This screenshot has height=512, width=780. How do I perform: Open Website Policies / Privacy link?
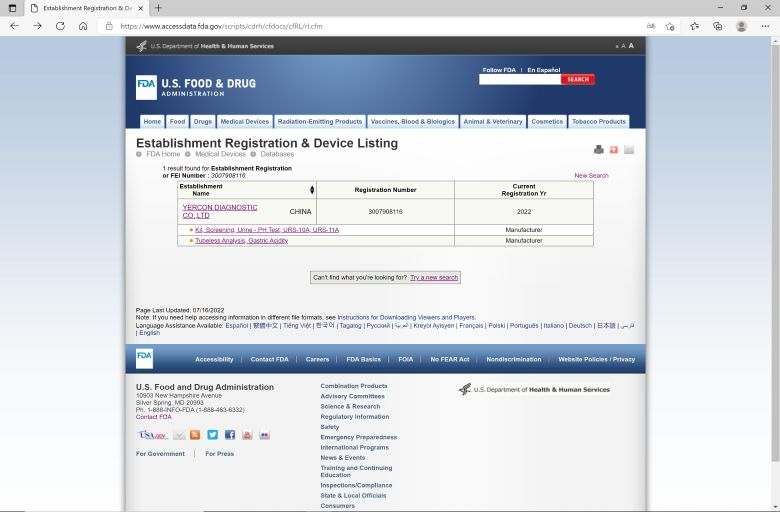(596, 359)
